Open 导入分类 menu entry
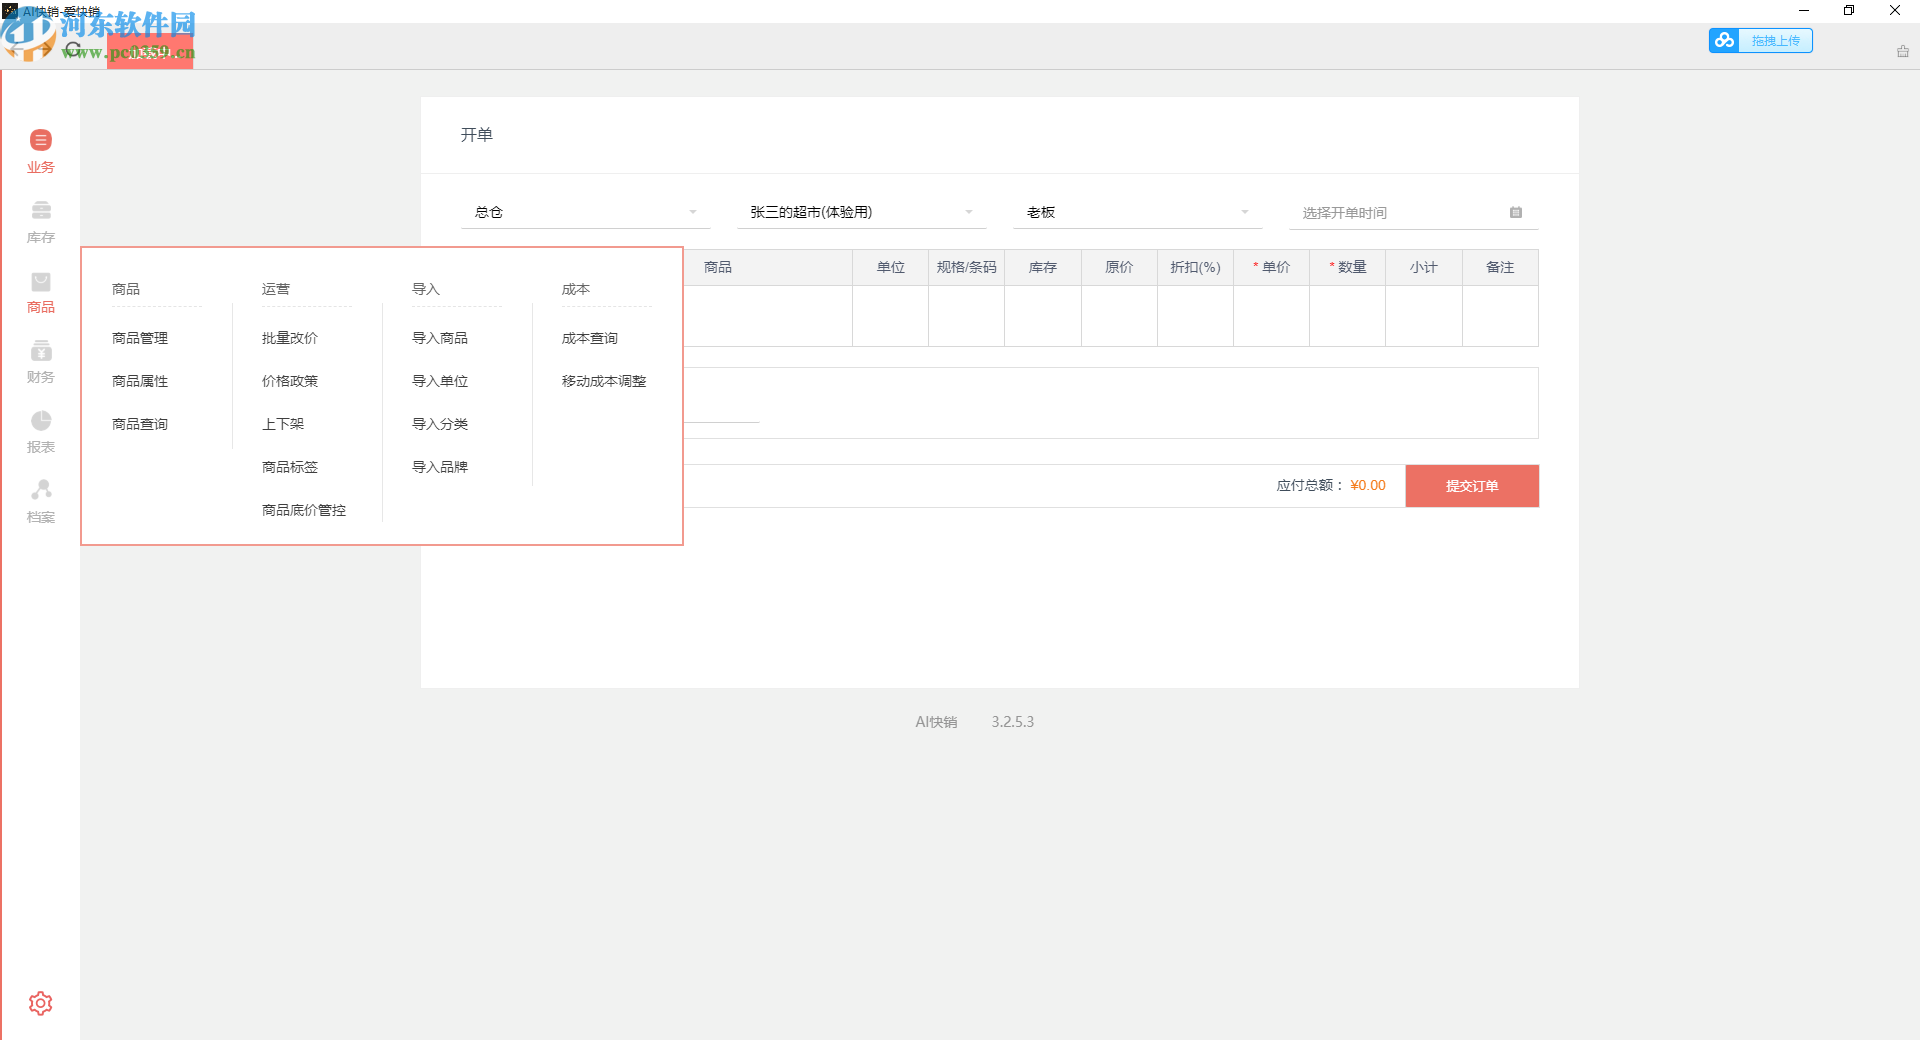Image resolution: width=1920 pixels, height=1040 pixels. pos(440,424)
